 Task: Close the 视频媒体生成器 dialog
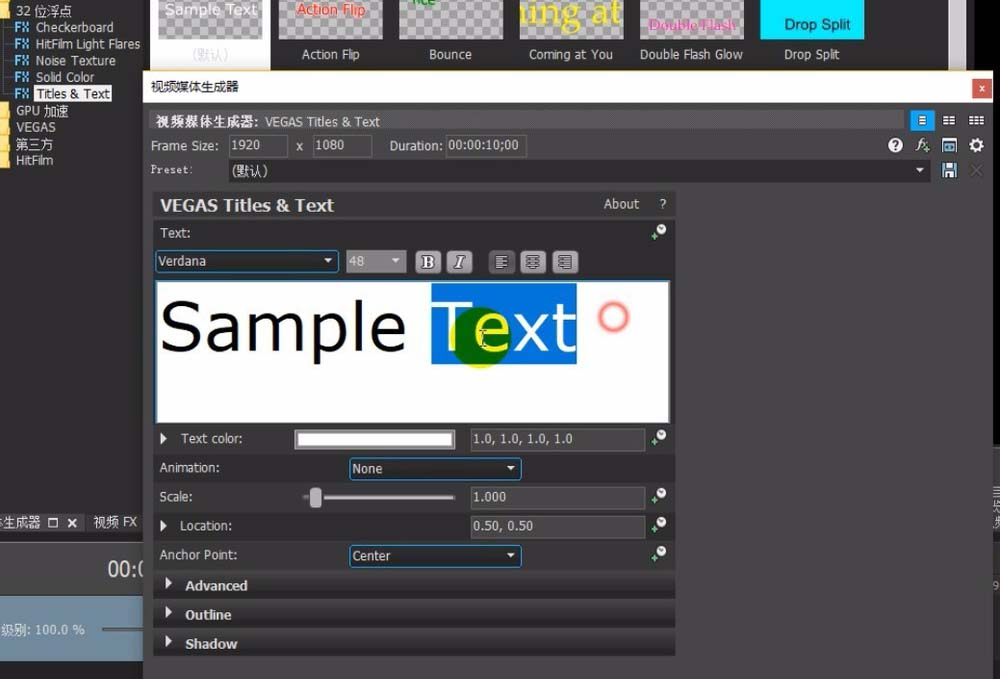[982, 88]
